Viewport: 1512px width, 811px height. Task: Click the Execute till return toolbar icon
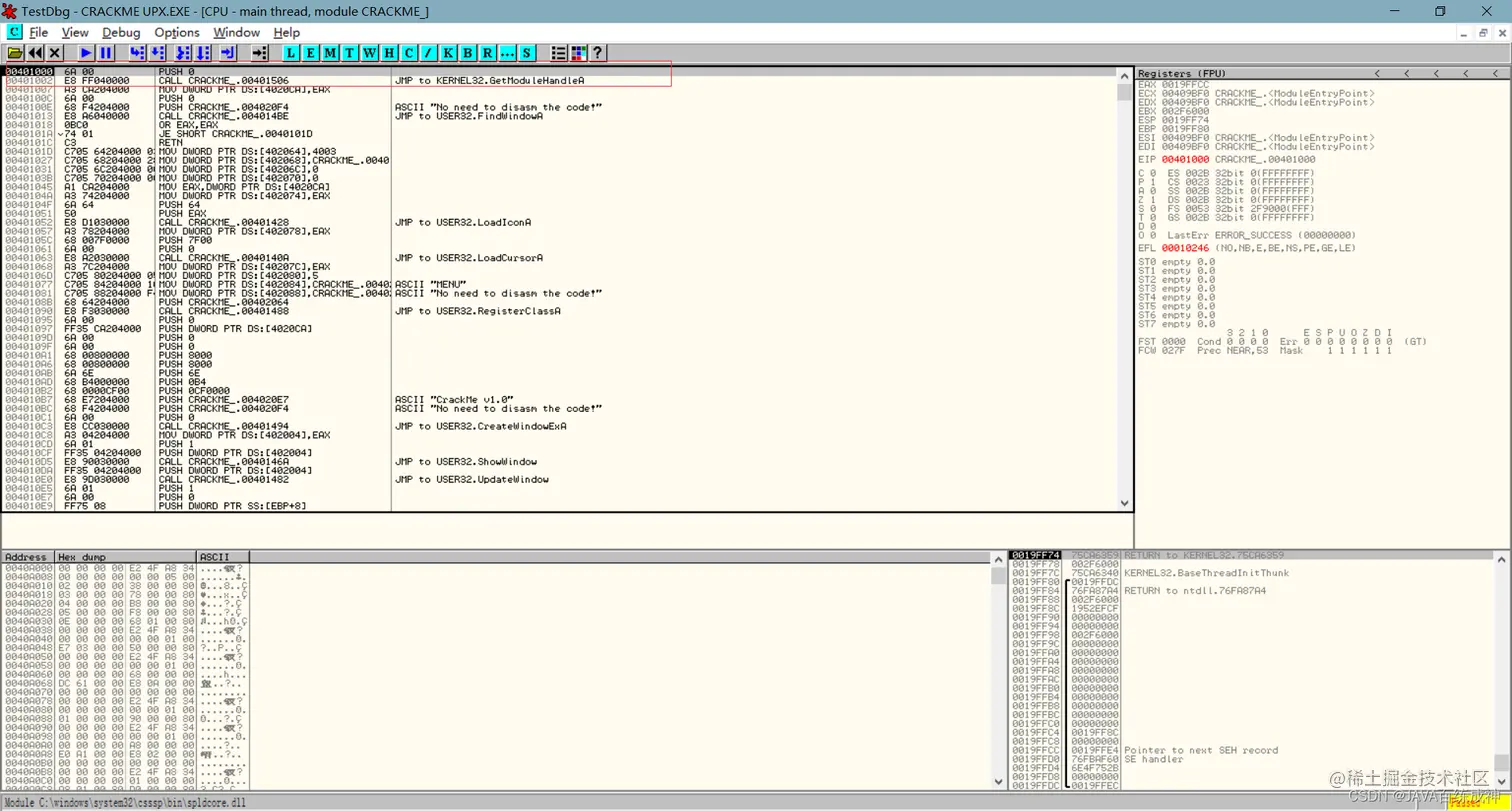pos(228,53)
